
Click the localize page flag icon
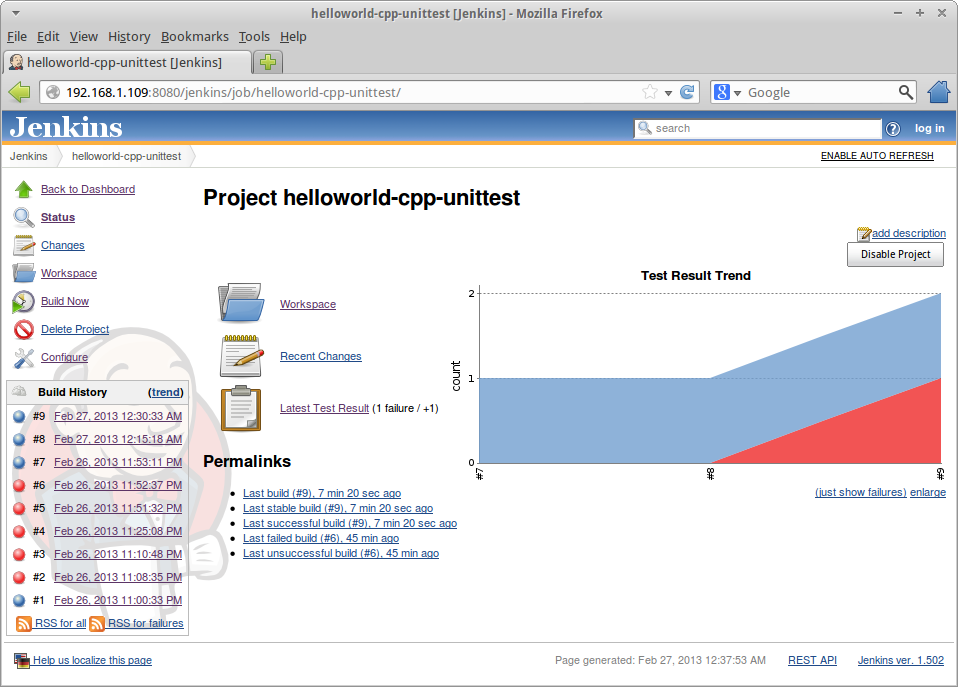tap(22, 661)
